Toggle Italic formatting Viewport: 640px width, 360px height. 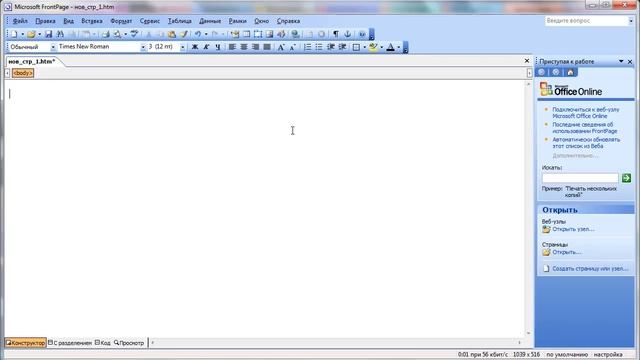pos(206,47)
